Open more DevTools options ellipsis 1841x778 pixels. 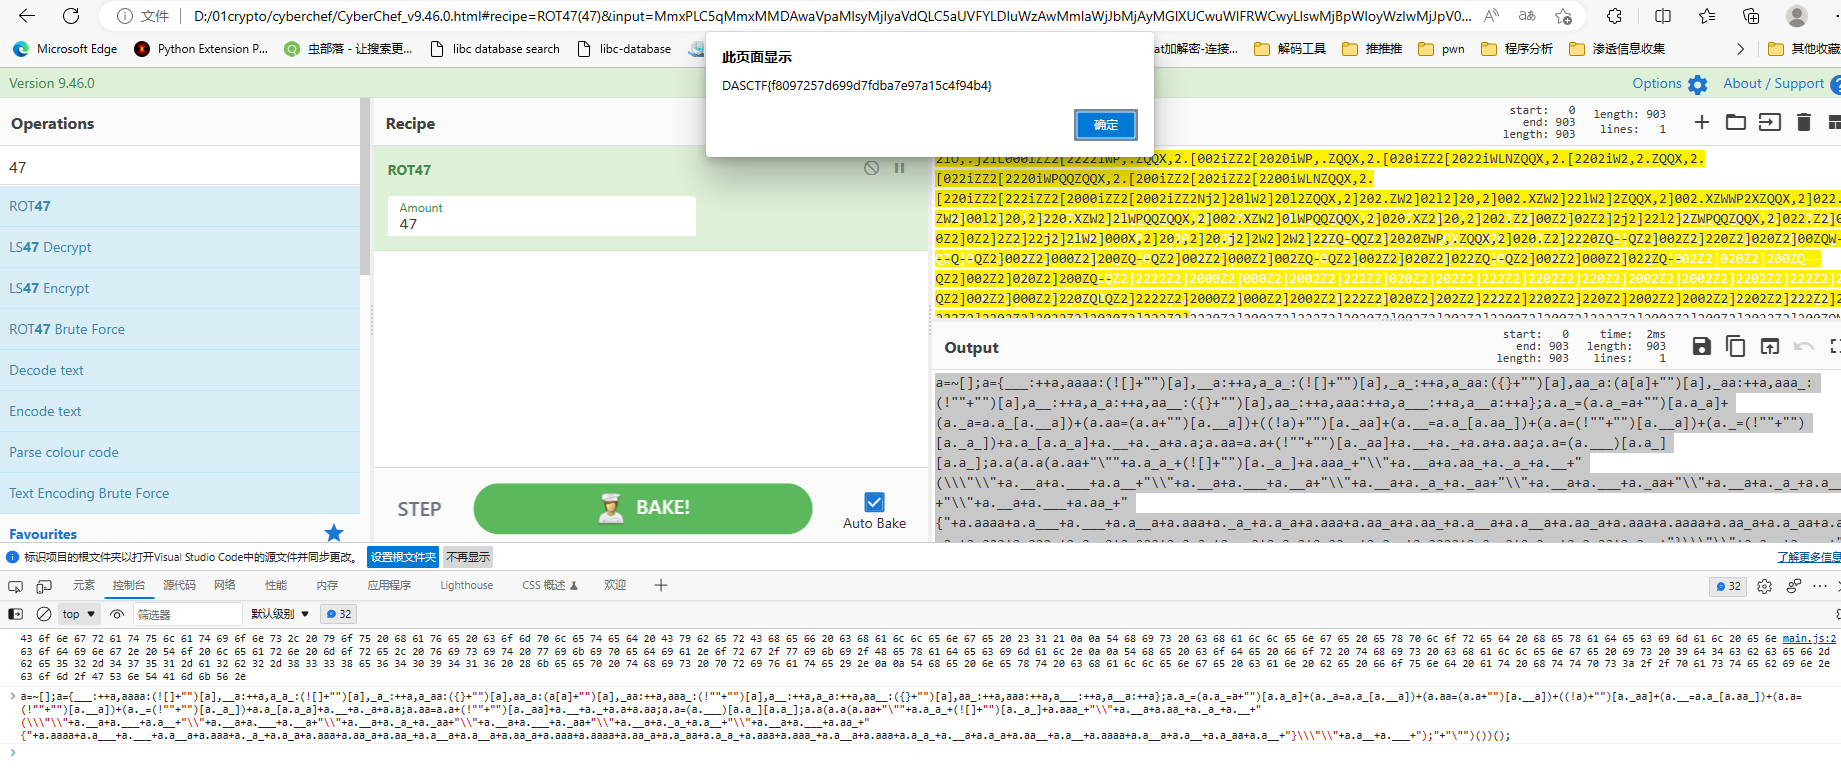click(1820, 586)
